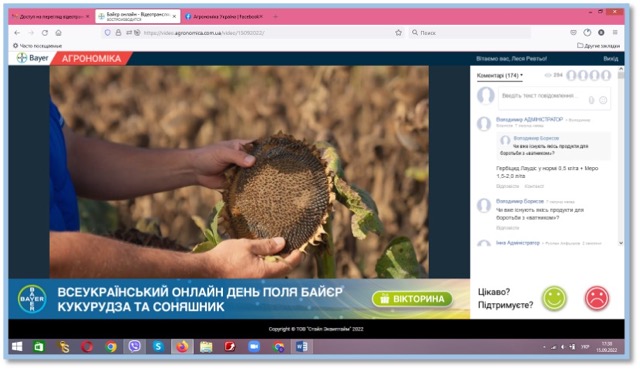Attach a file with the paperclip icon
This screenshot has height=369, width=640.
(591, 100)
